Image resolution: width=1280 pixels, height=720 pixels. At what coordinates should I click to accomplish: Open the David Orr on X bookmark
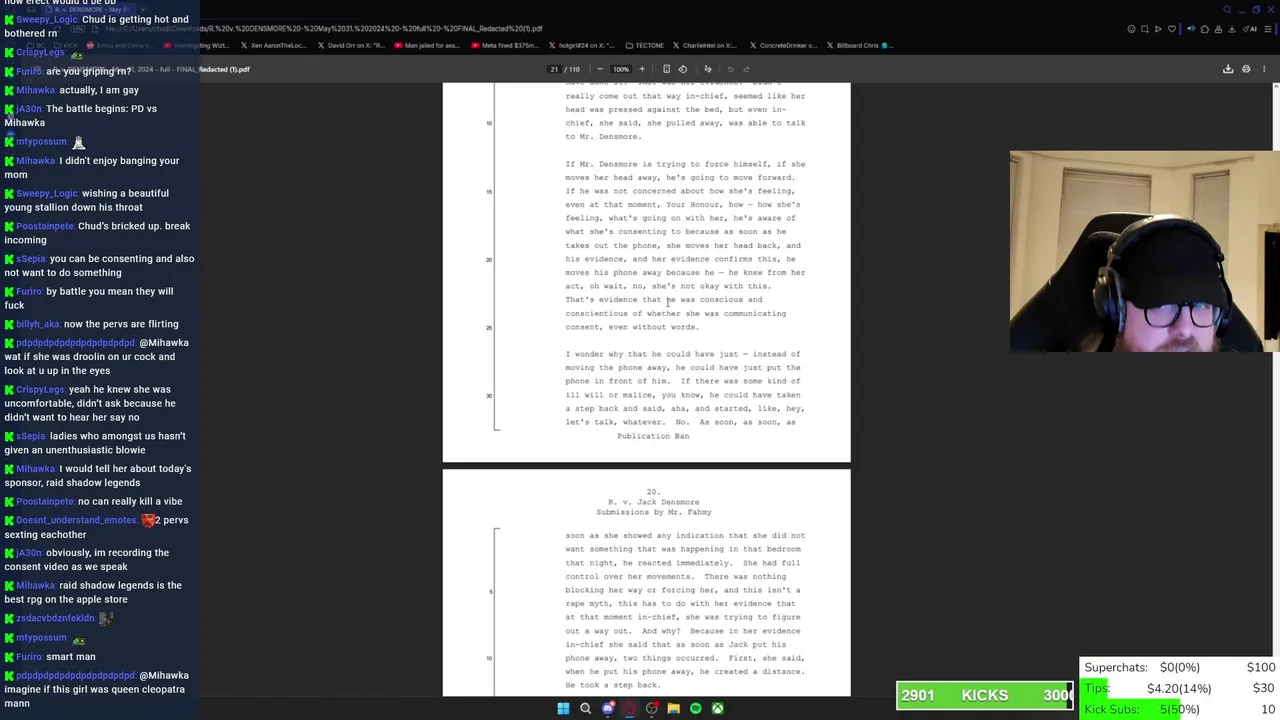tap(351, 45)
